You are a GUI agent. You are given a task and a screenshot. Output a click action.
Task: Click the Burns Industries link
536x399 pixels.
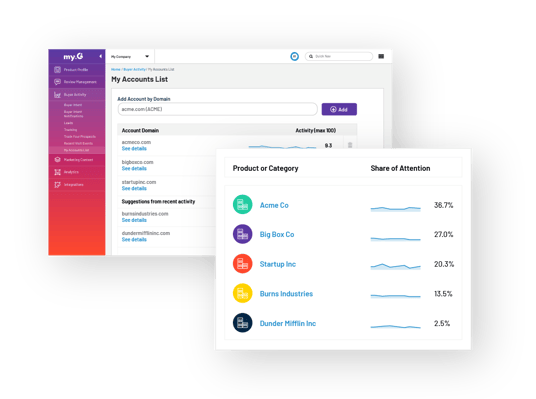pyautogui.click(x=286, y=294)
